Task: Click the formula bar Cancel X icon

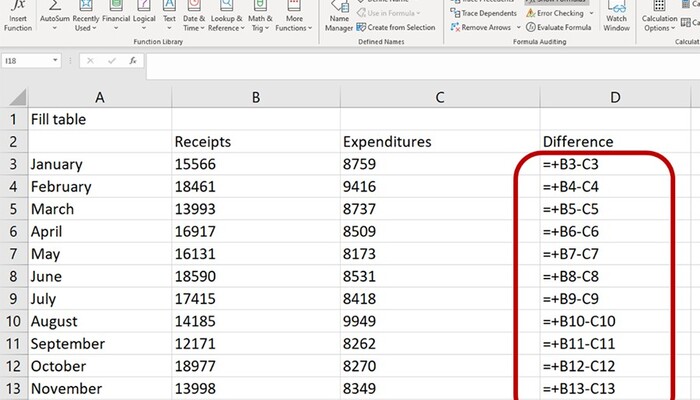Action: click(x=90, y=61)
